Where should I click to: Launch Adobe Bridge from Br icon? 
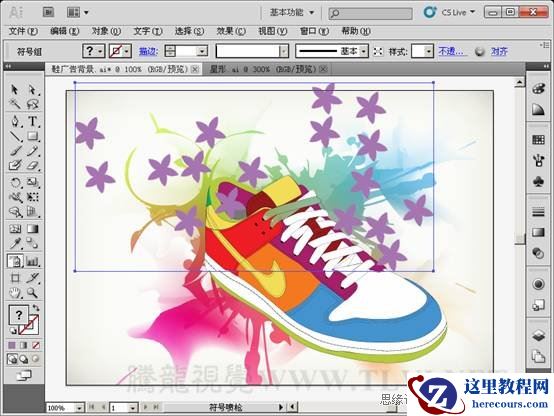click(48, 12)
